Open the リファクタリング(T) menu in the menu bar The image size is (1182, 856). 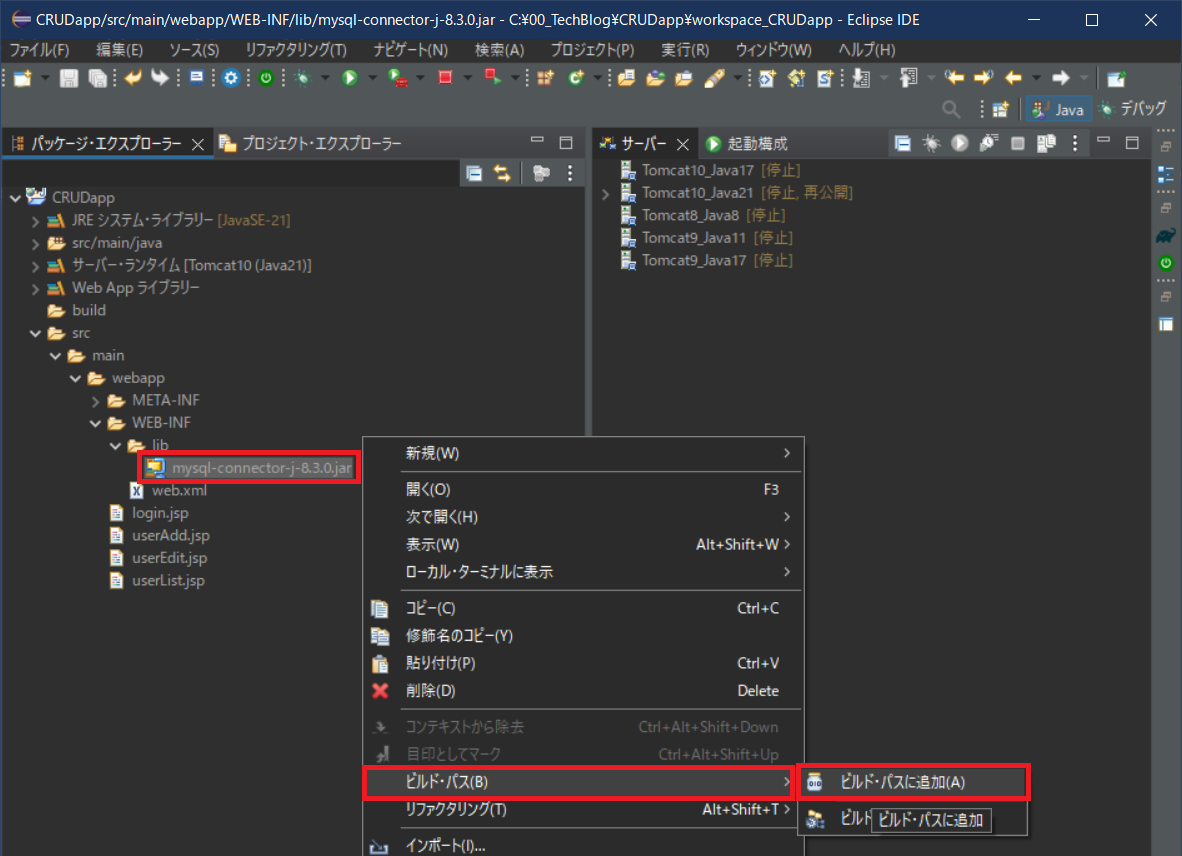[296, 50]
